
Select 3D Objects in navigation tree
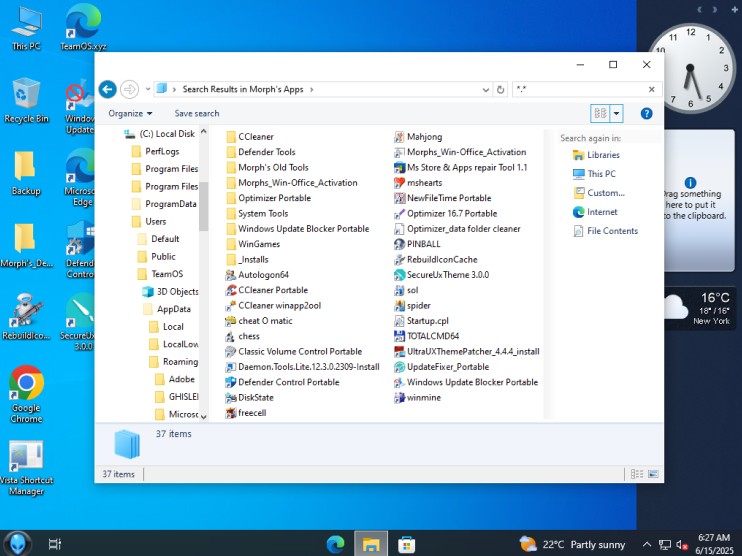(171, 291)
